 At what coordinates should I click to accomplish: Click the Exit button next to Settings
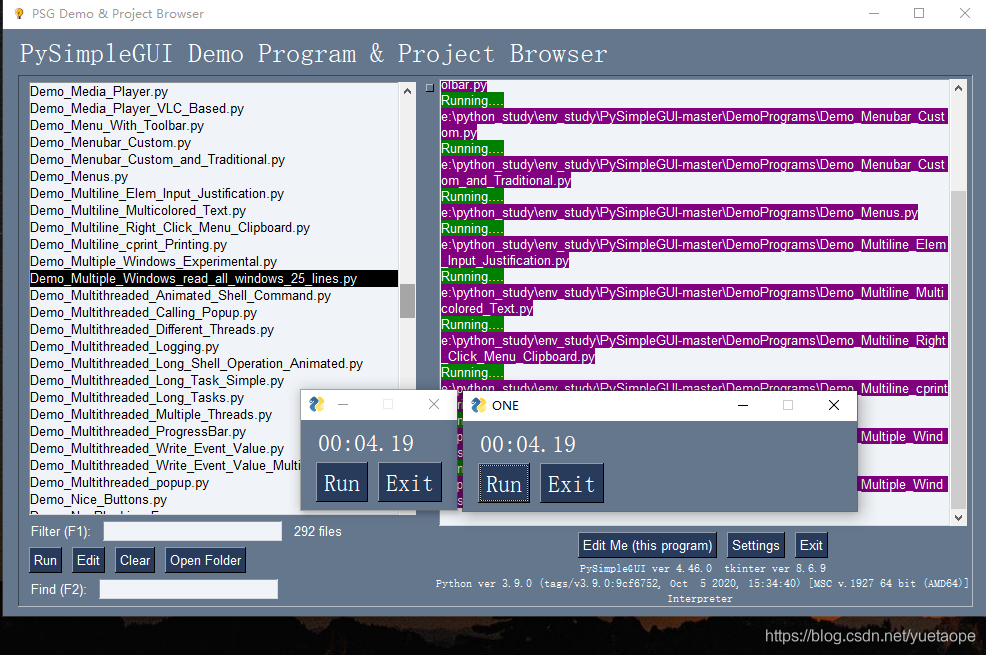811,545
